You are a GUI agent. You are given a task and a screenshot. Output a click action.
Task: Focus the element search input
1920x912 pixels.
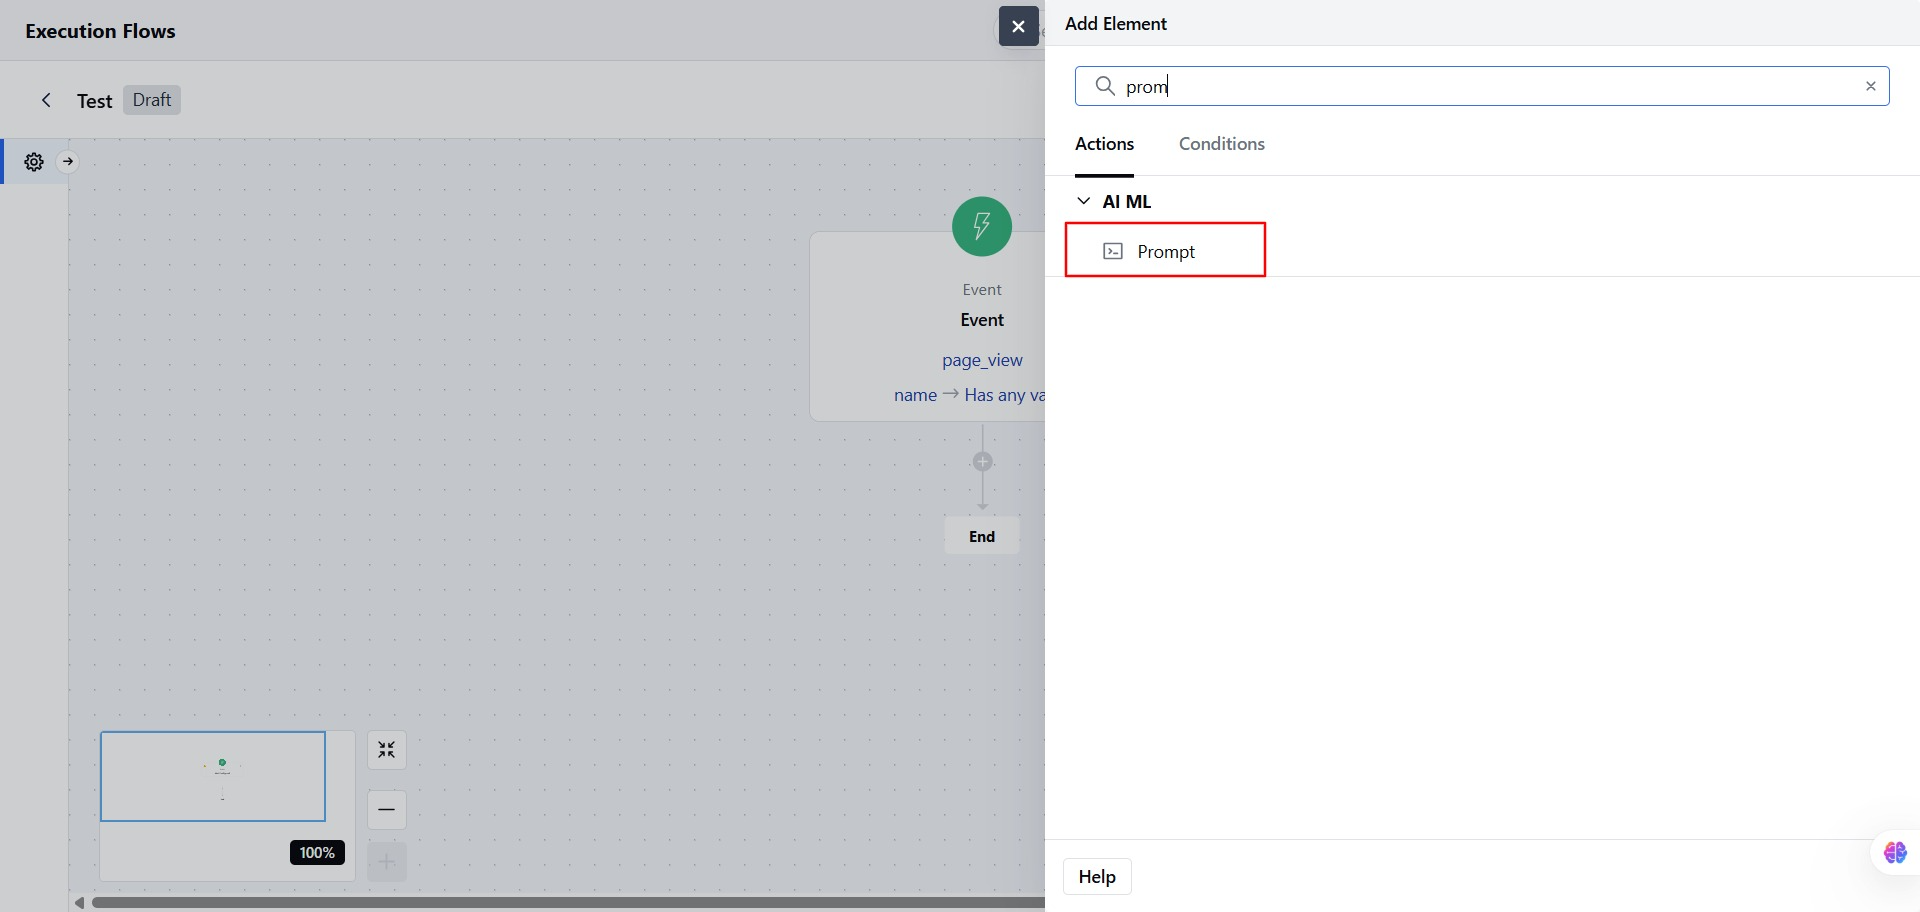pos(1482,86)
